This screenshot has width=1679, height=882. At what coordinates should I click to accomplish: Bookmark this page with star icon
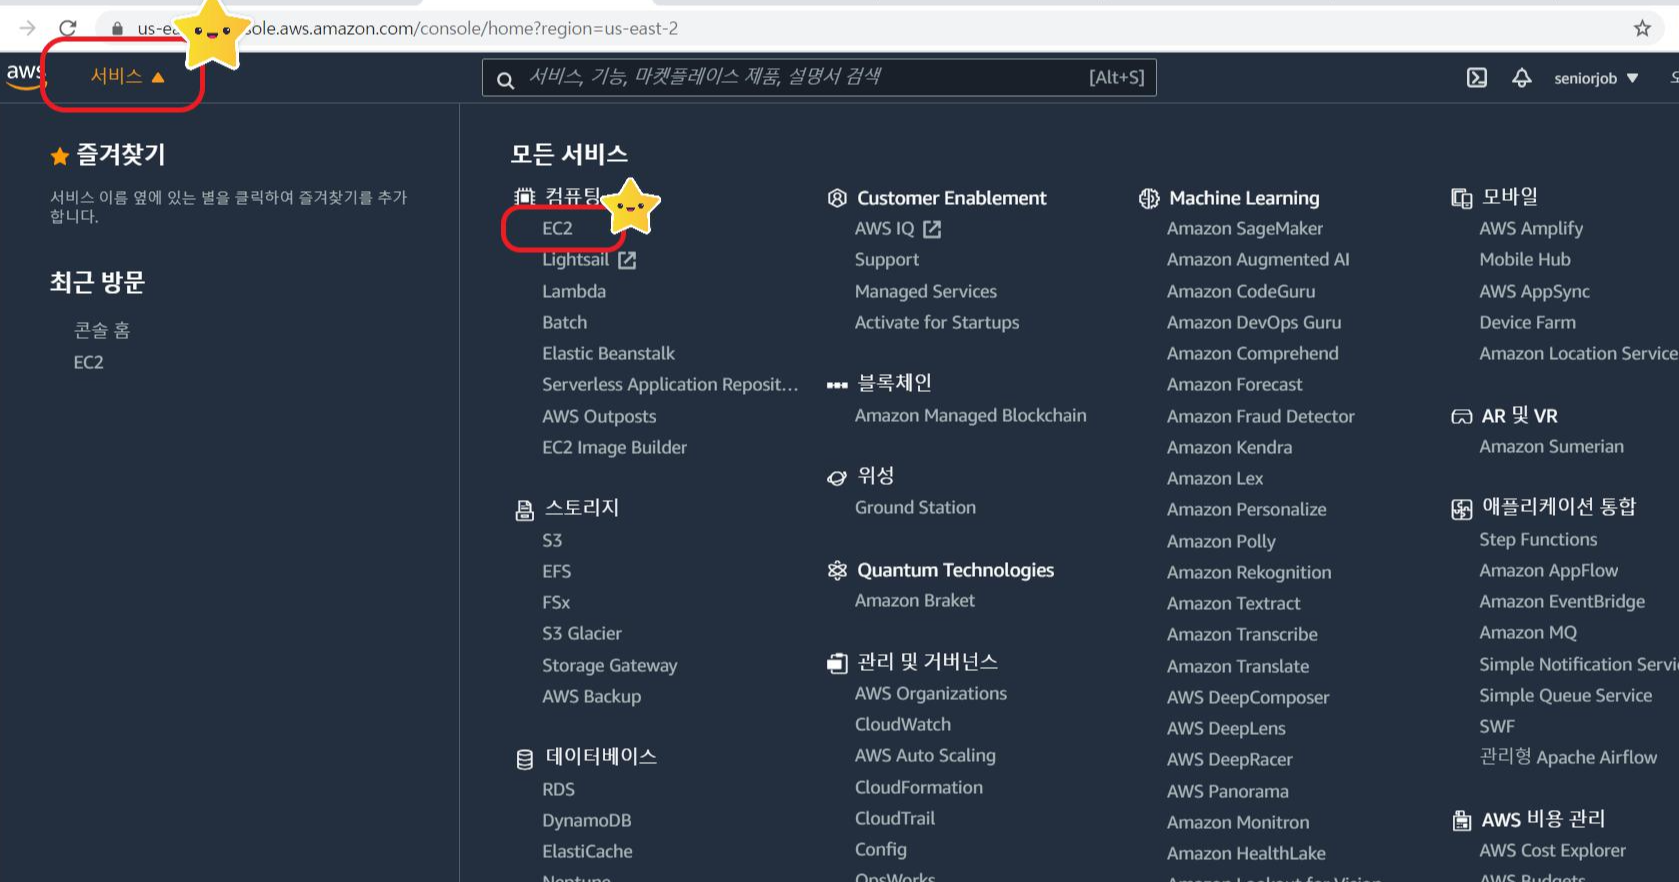coord(1642,28)
